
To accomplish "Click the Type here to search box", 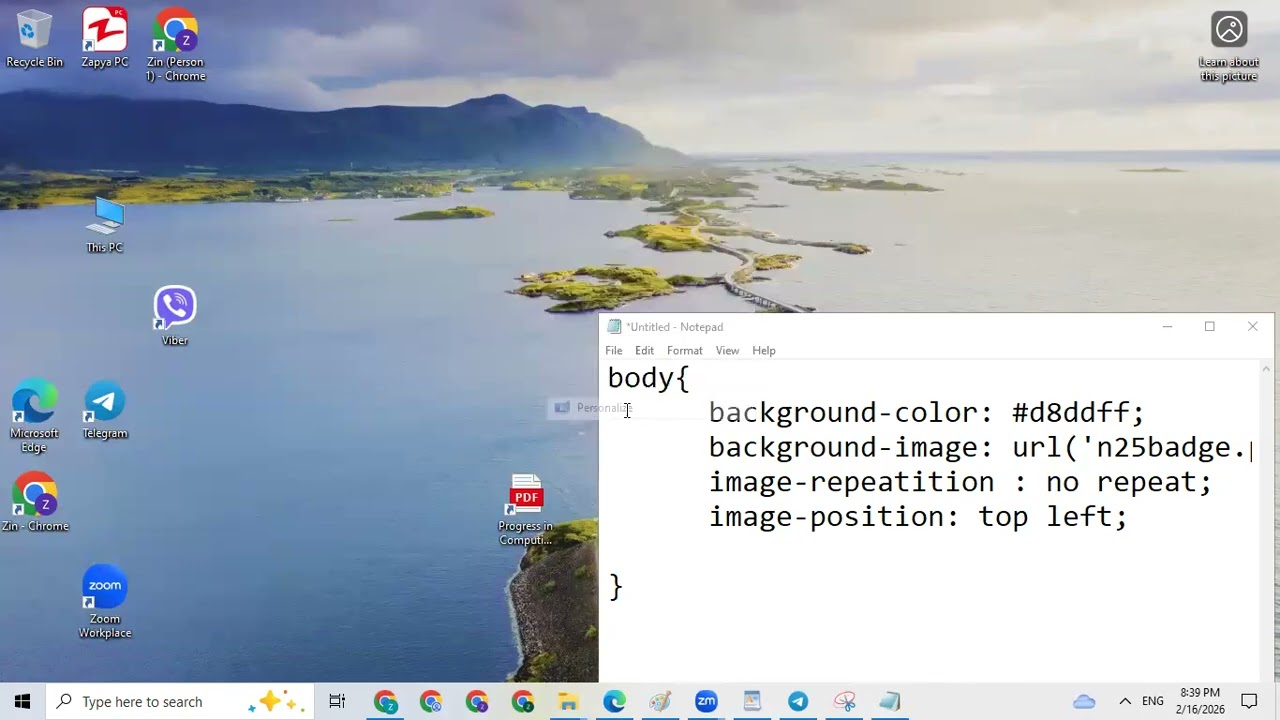I will (x=180, y=701).
